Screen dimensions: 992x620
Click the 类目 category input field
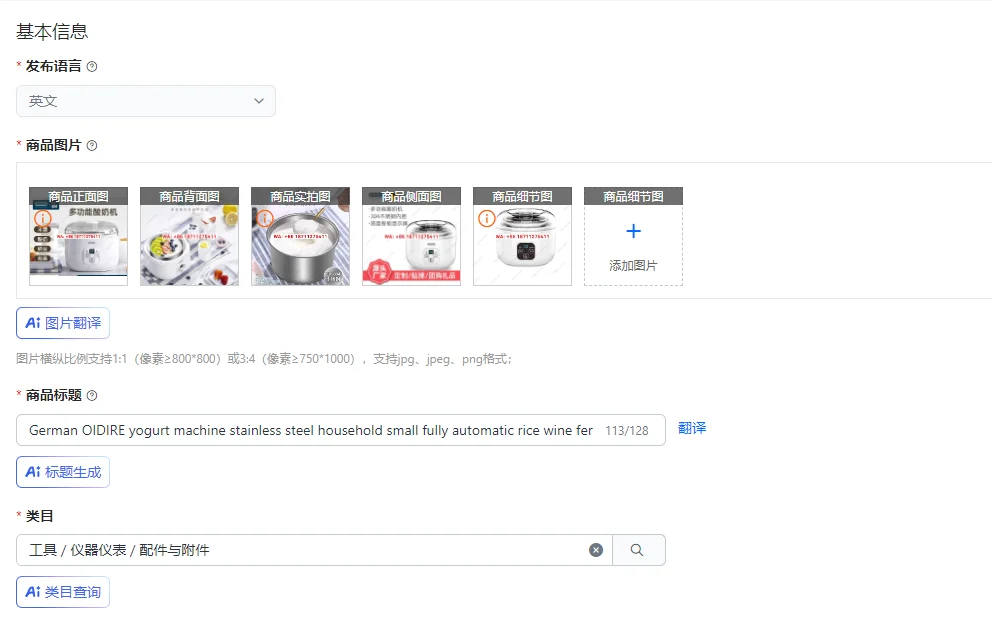click(x=314, y=550)
